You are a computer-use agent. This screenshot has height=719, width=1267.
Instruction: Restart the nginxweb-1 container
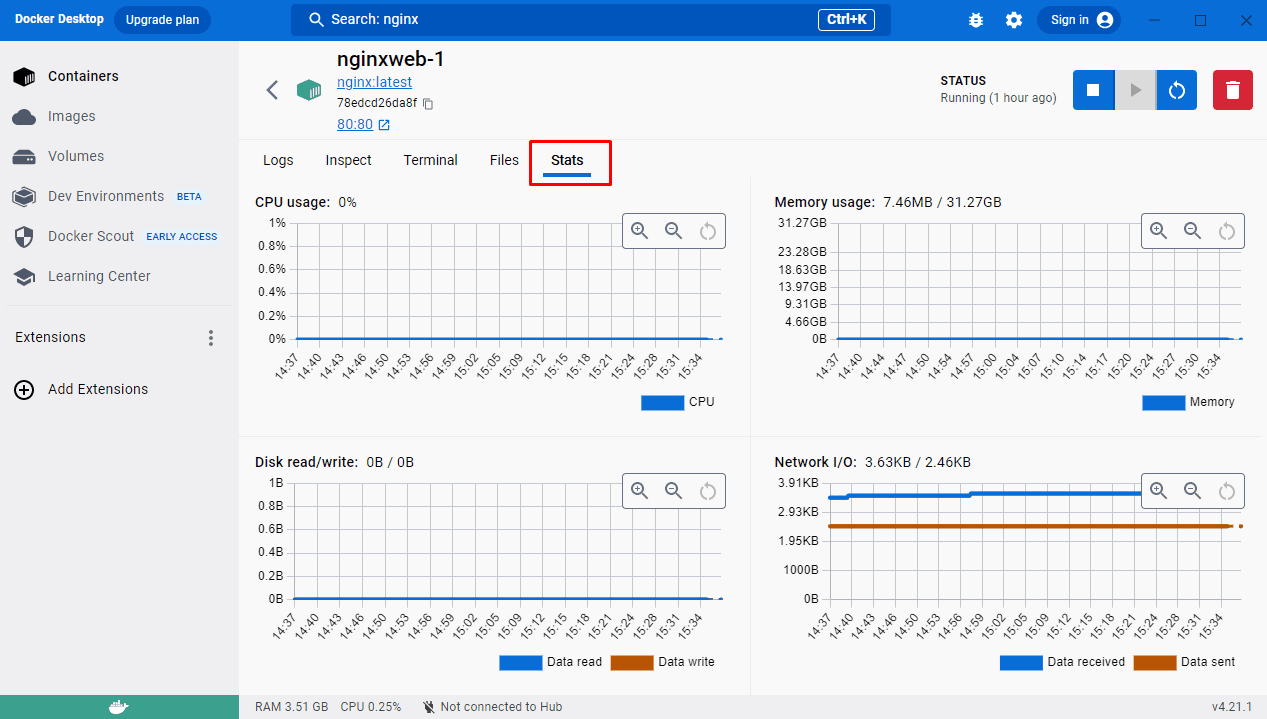pyautogui.click(x=1177, y=90)
